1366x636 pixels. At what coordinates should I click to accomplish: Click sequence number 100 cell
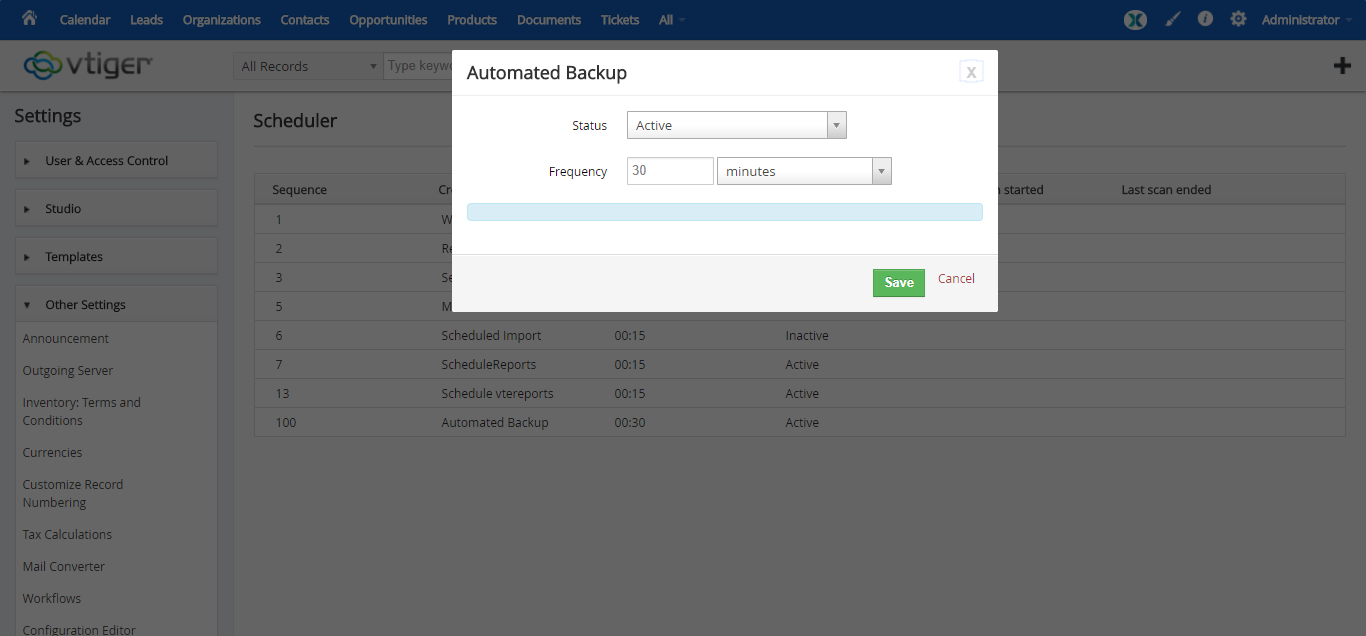(286, 423)
